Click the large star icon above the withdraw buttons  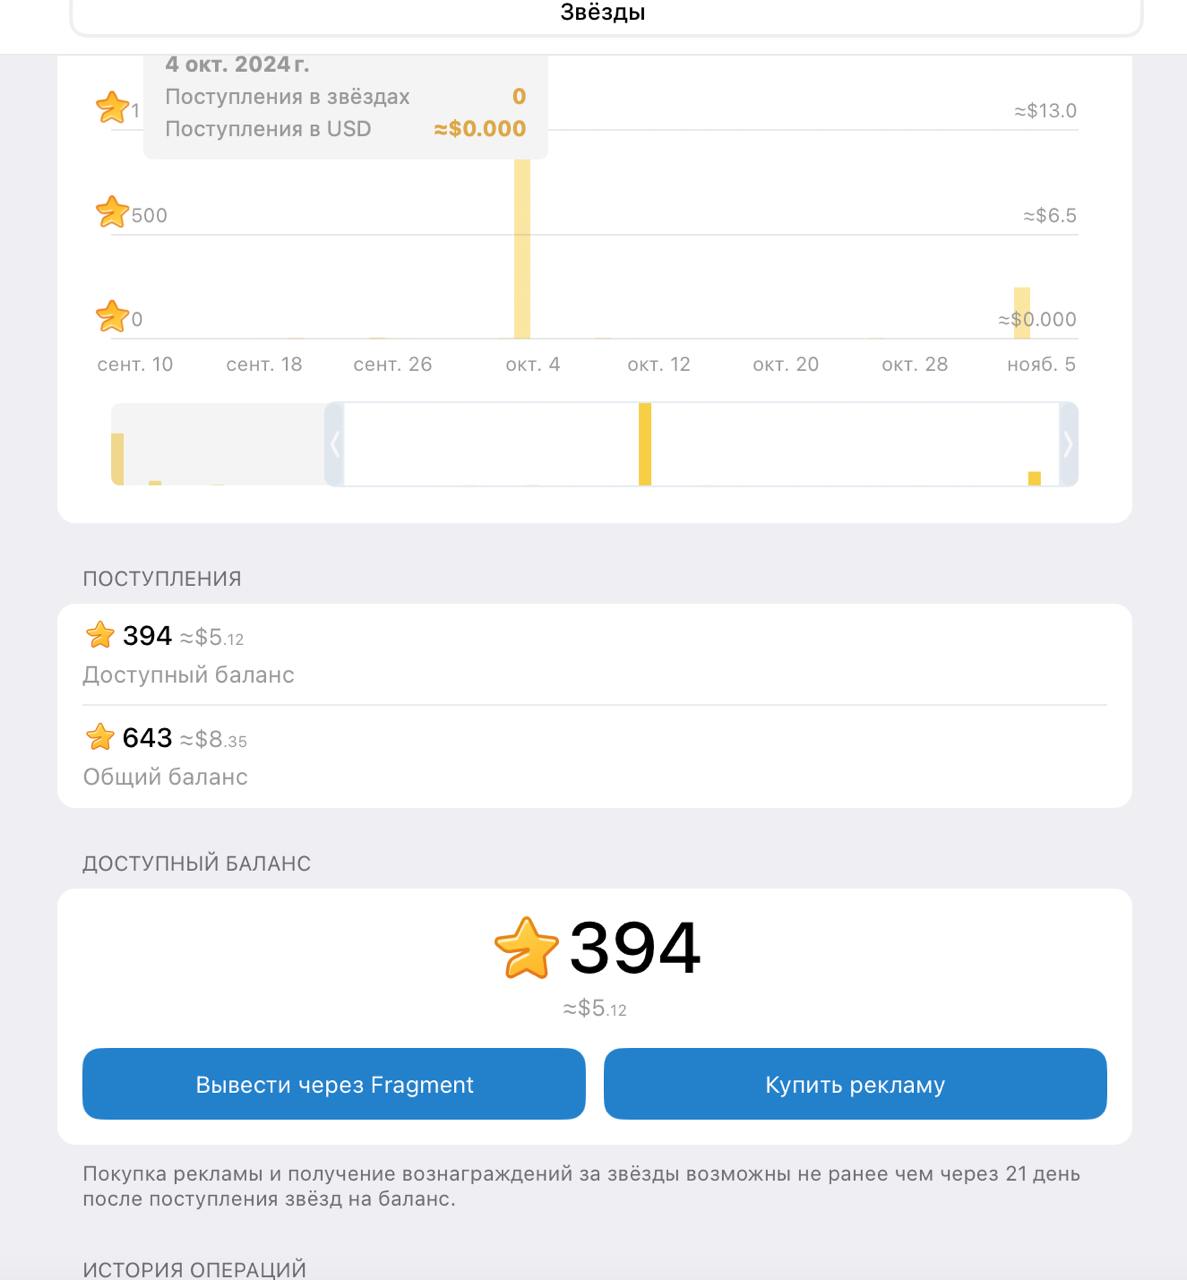tap(526, 947)
